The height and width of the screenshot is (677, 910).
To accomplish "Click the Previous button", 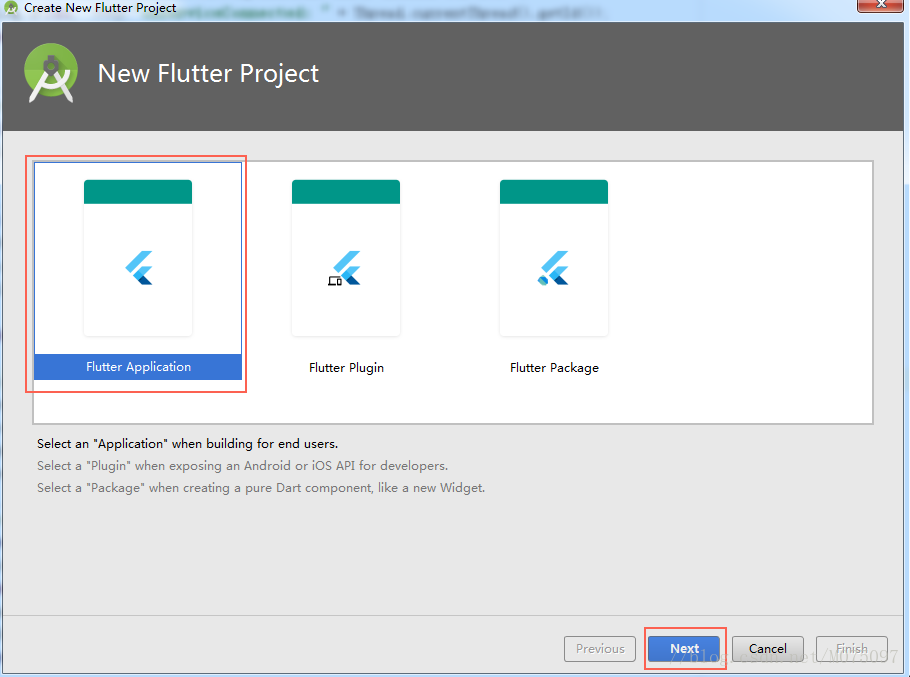I will [600, 649].
